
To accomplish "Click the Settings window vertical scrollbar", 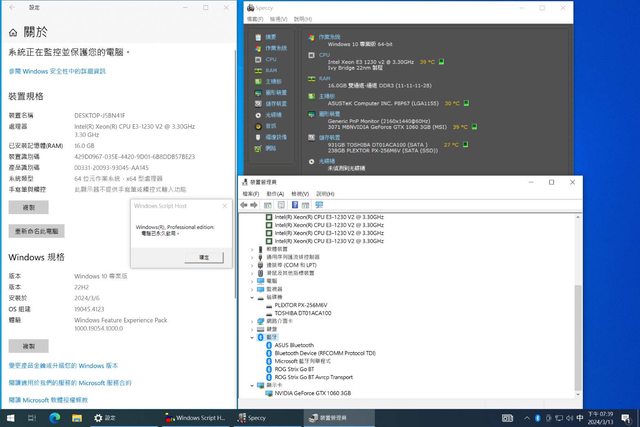I will [235, 176].
